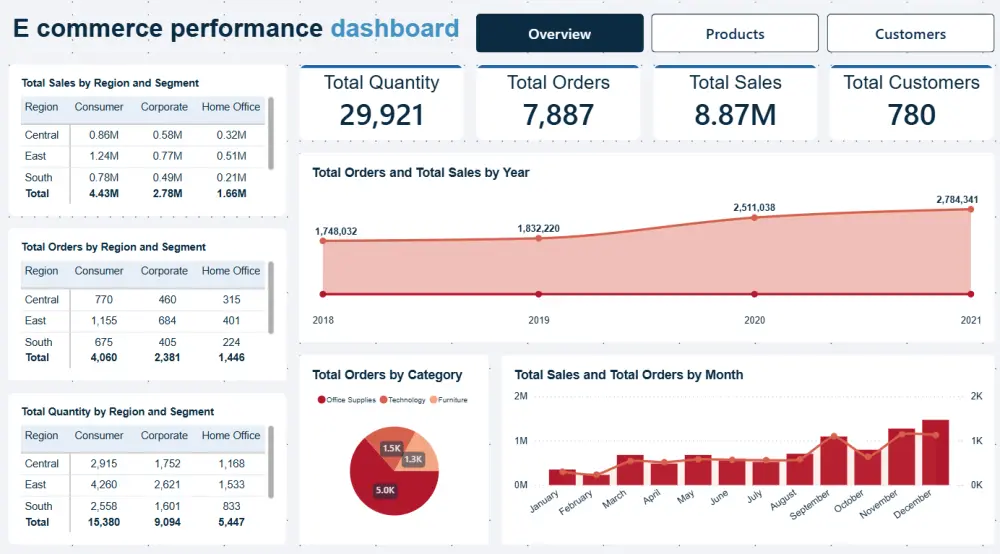Select the Total Customers 780 card

(x=911, y=103)
